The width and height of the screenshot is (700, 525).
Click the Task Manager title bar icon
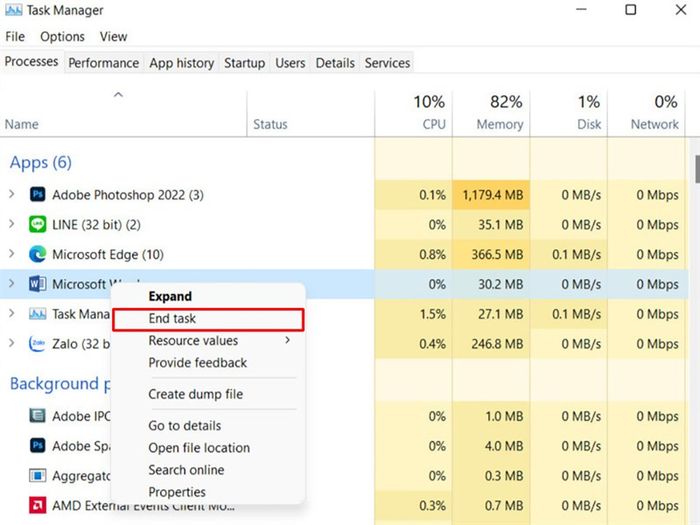click(x=13, y=10)
